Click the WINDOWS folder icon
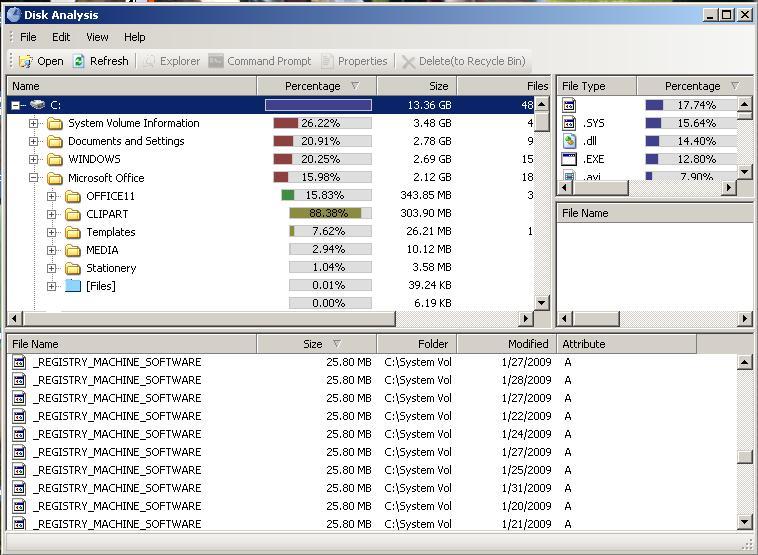 [55, 159]
